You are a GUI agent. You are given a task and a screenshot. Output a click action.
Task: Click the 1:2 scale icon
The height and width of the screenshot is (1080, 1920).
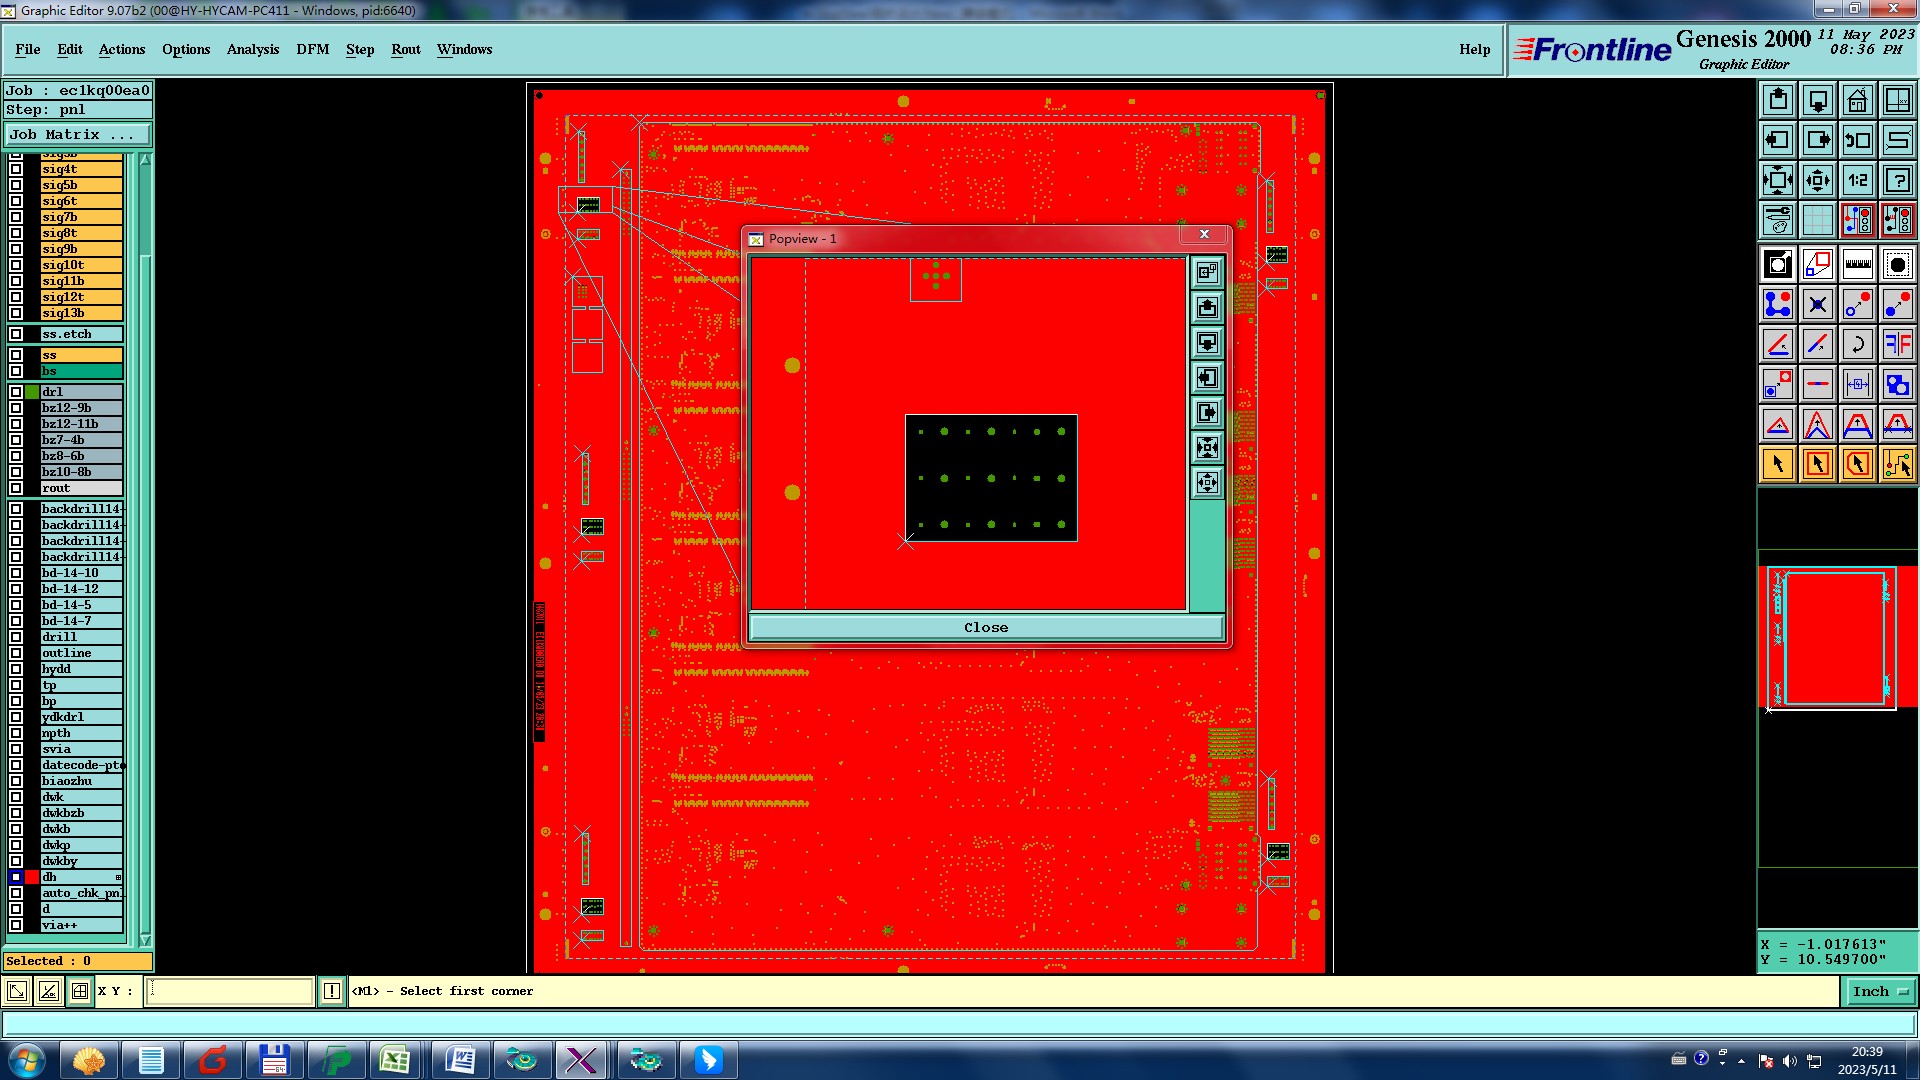1858,180
